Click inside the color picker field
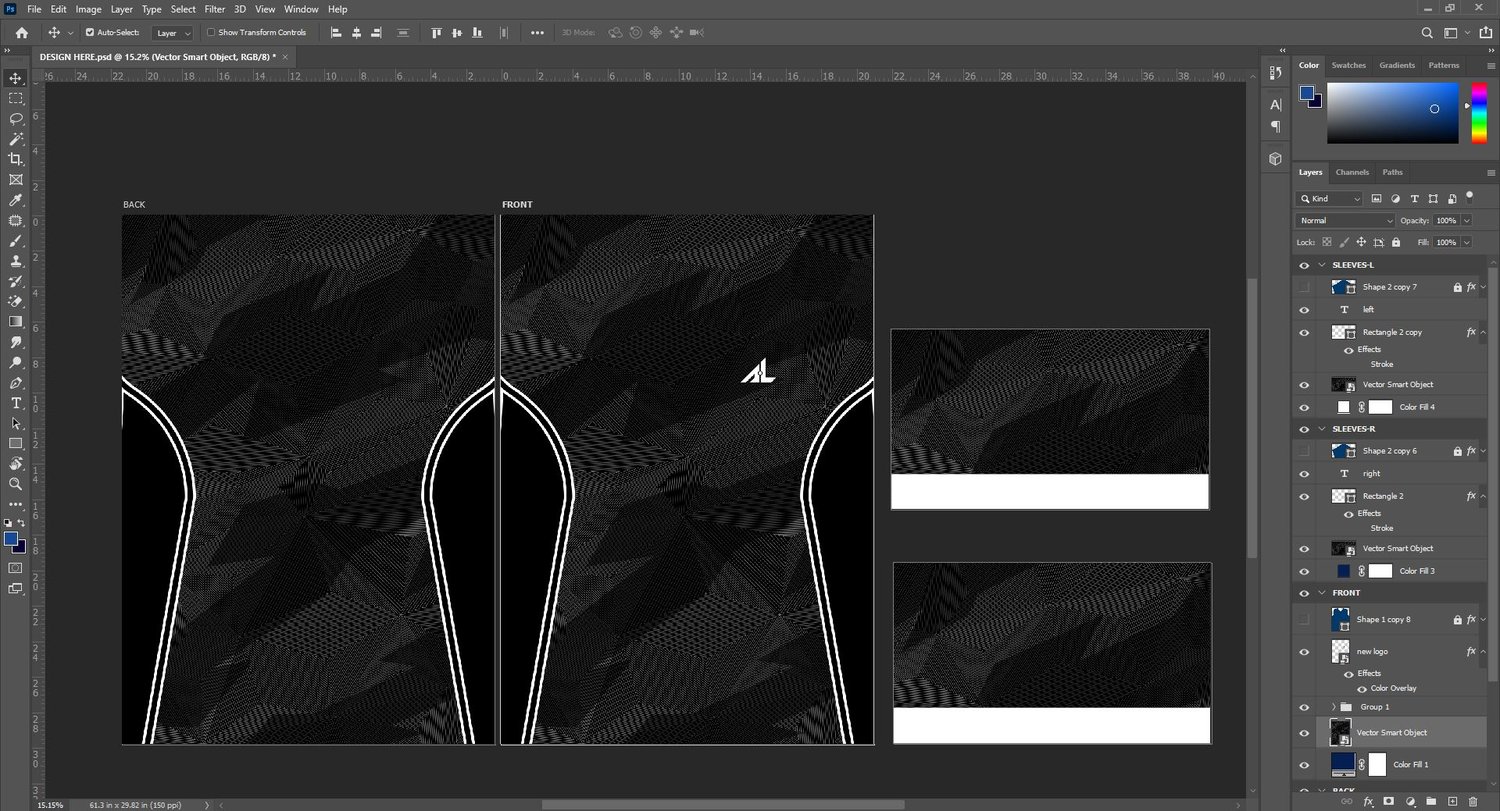Viewport: 1500px width, 811px height. [1394, 113]
